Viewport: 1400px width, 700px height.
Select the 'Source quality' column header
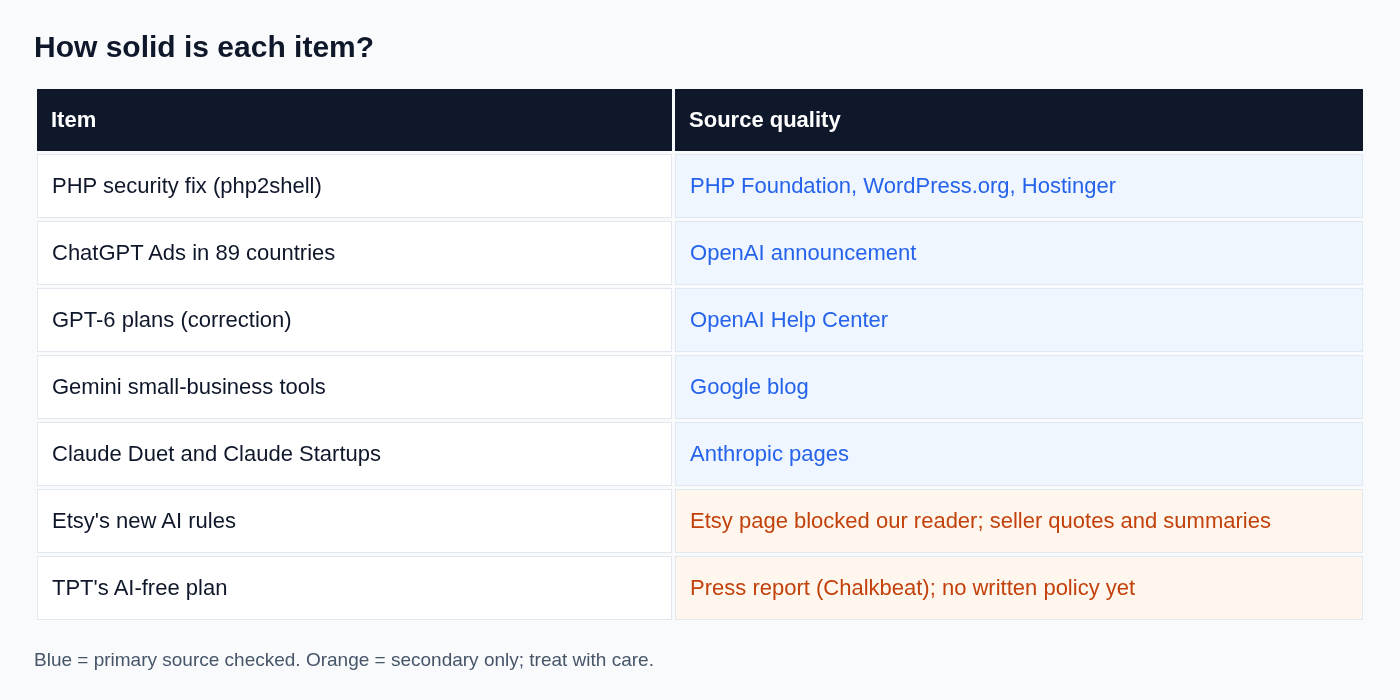coord(1019,120)
